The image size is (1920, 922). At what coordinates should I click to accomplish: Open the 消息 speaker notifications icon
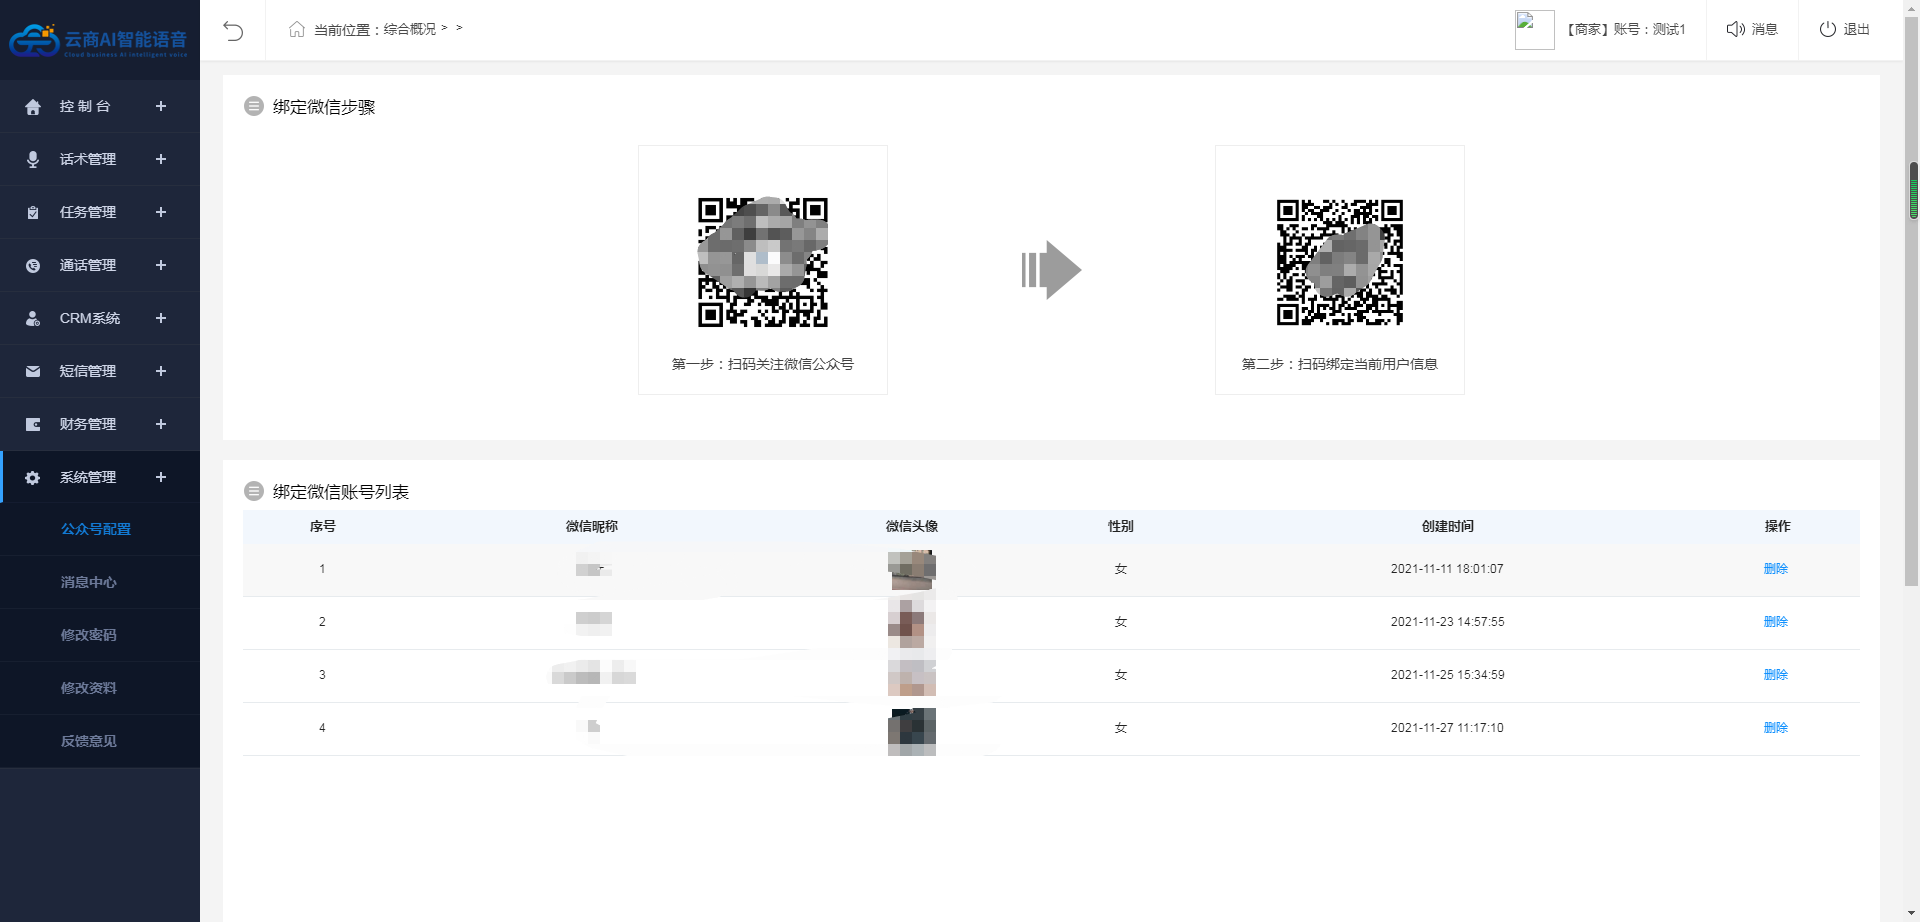pyautogui.click(x=1735, y=30)
